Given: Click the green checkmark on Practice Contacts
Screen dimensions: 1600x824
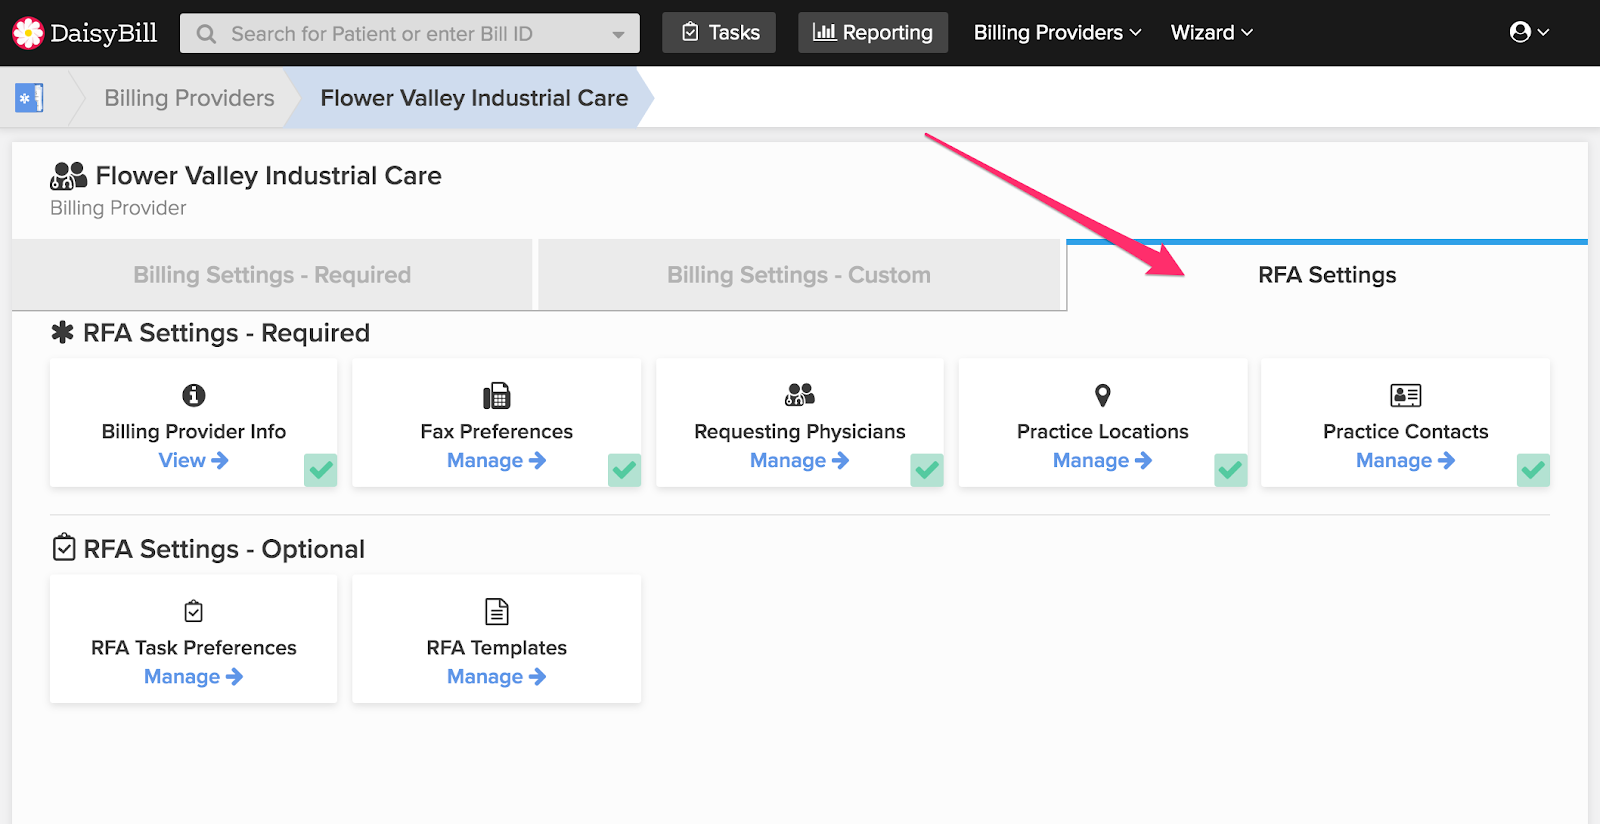Looking at the screenshot, I should click(1533, 469).
